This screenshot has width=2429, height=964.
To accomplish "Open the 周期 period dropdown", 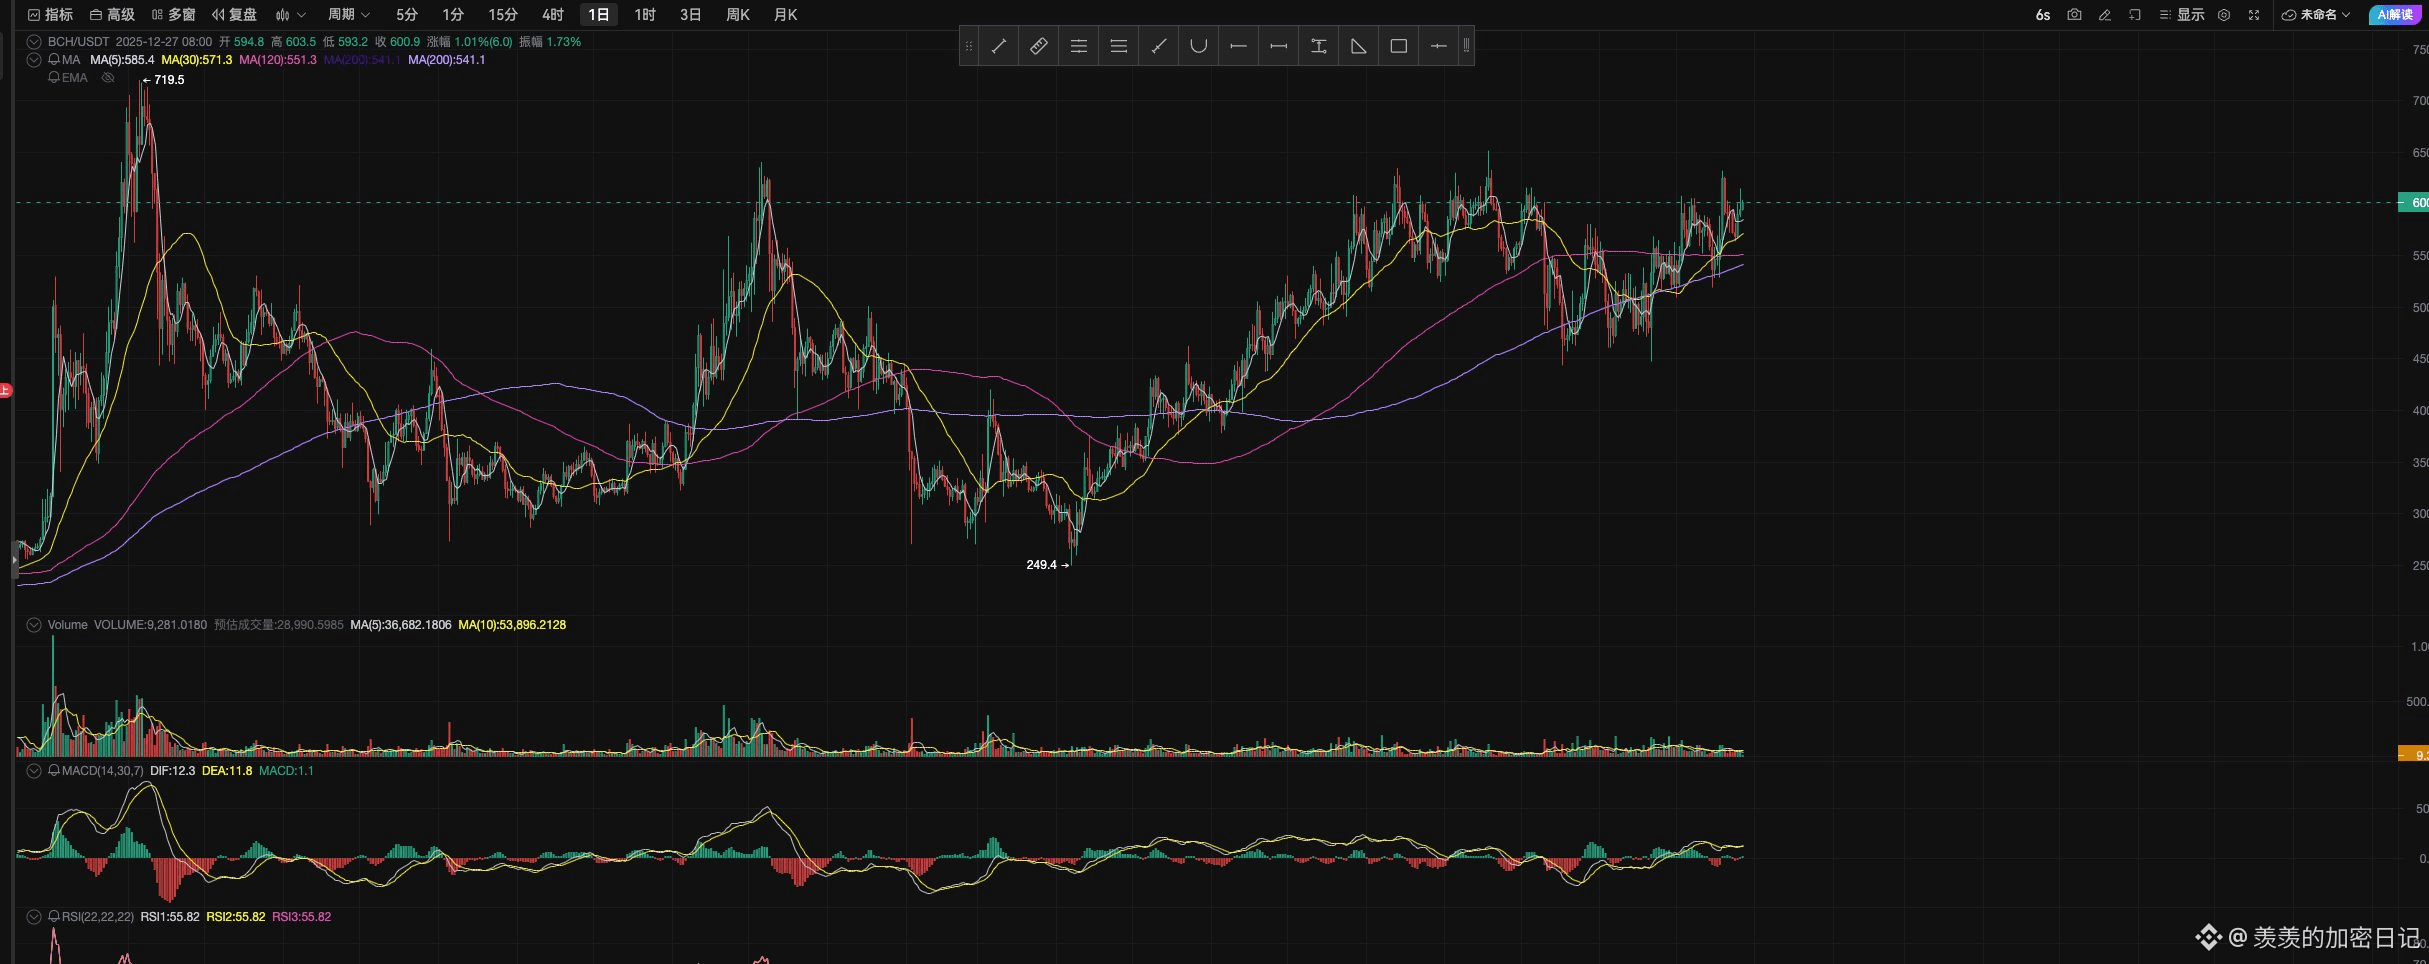I will [348, 15].
